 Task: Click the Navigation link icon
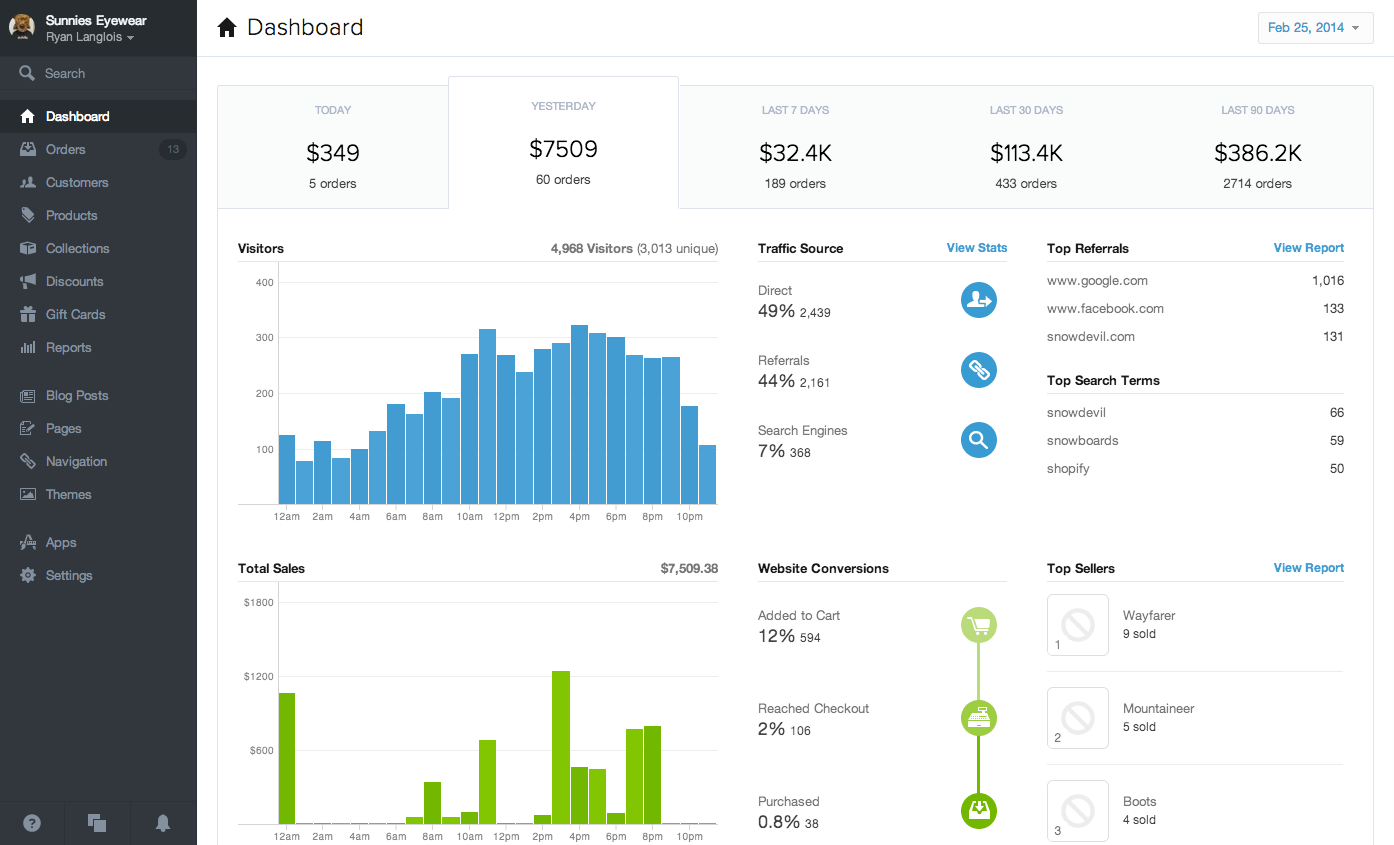(x=27, y=461)
